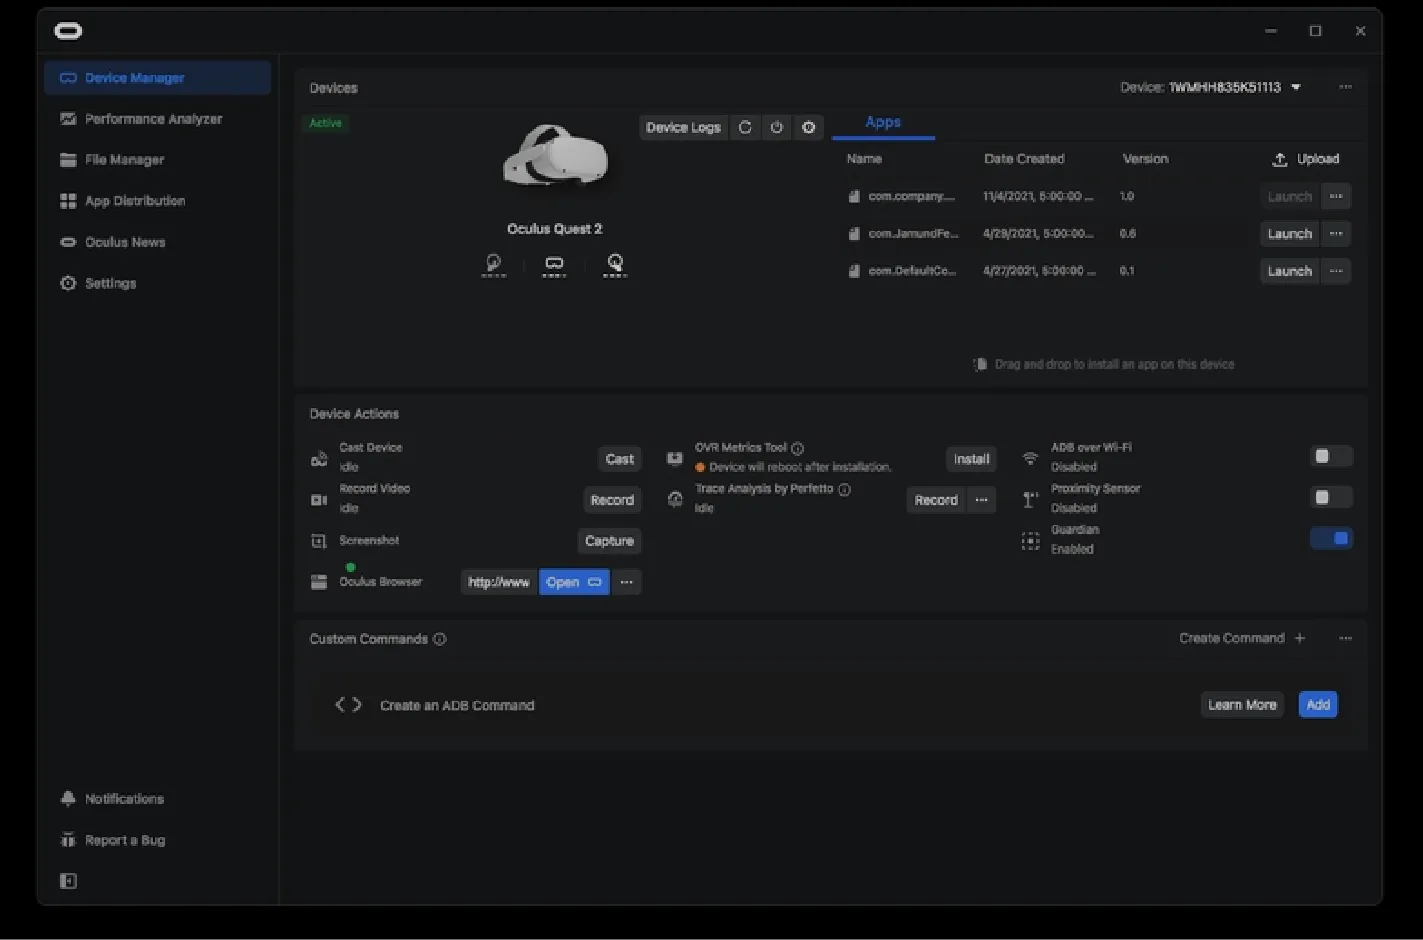The image size is (1423, 940).
Task: Switch to the Apps tab
Action: pos(883,123)
